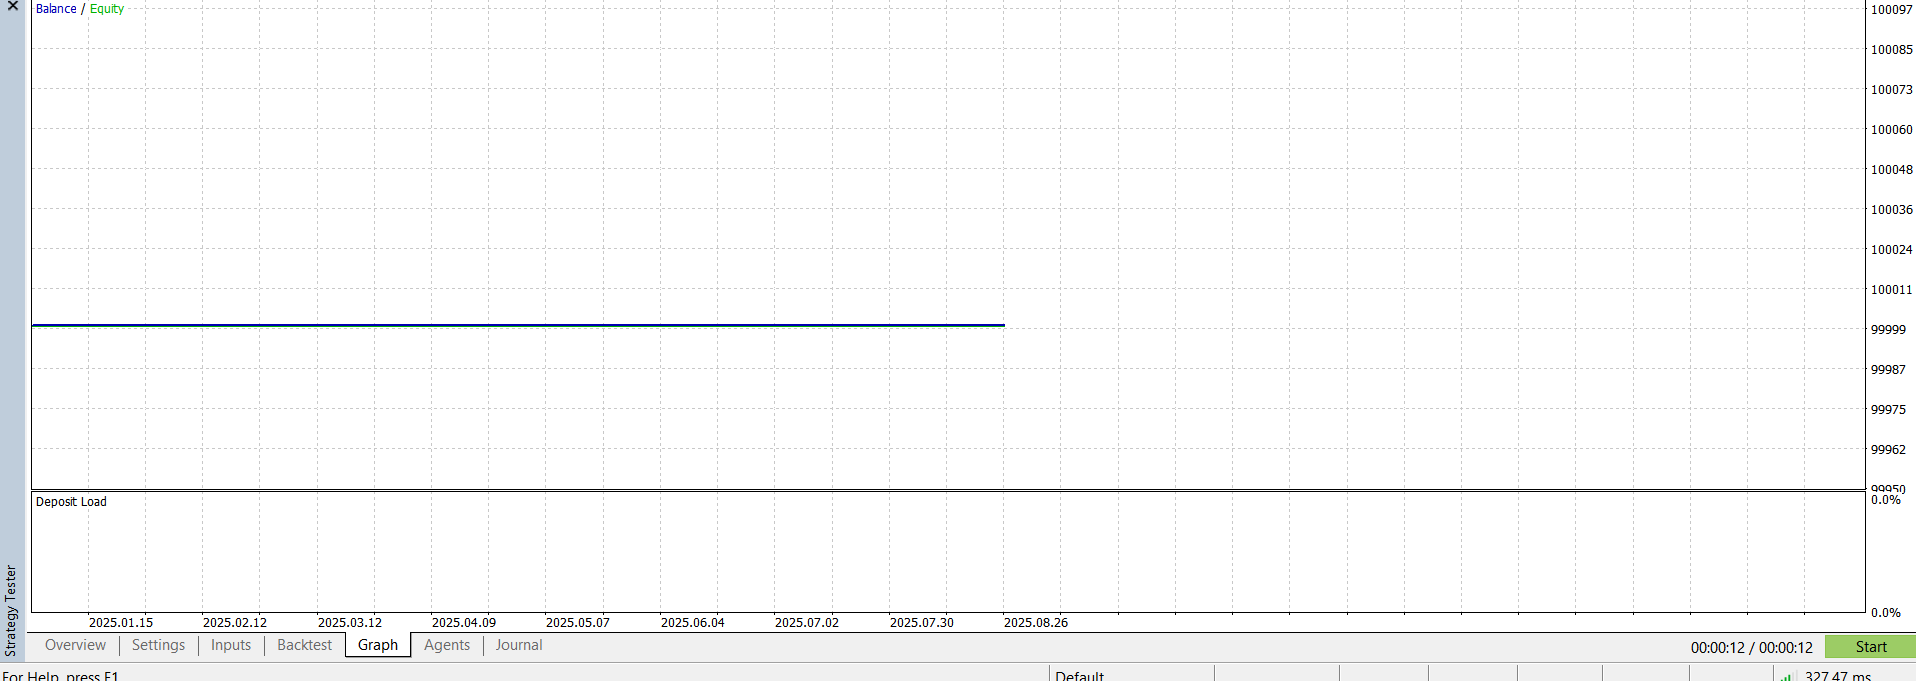Click the 2025.07.02 date label
Screen dimensions: 1916x681
[x=807, y=622]
